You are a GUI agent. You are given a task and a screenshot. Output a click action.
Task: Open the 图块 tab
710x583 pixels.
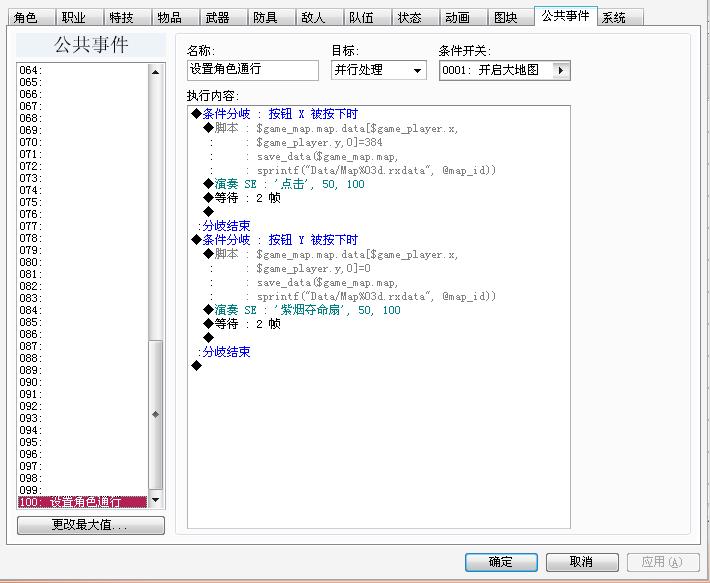click(511, 17)
